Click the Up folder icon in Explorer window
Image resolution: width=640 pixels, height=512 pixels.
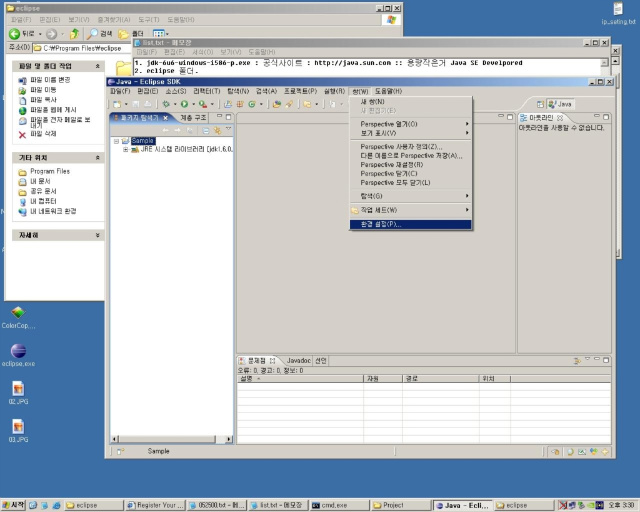(x=74, y=34)
